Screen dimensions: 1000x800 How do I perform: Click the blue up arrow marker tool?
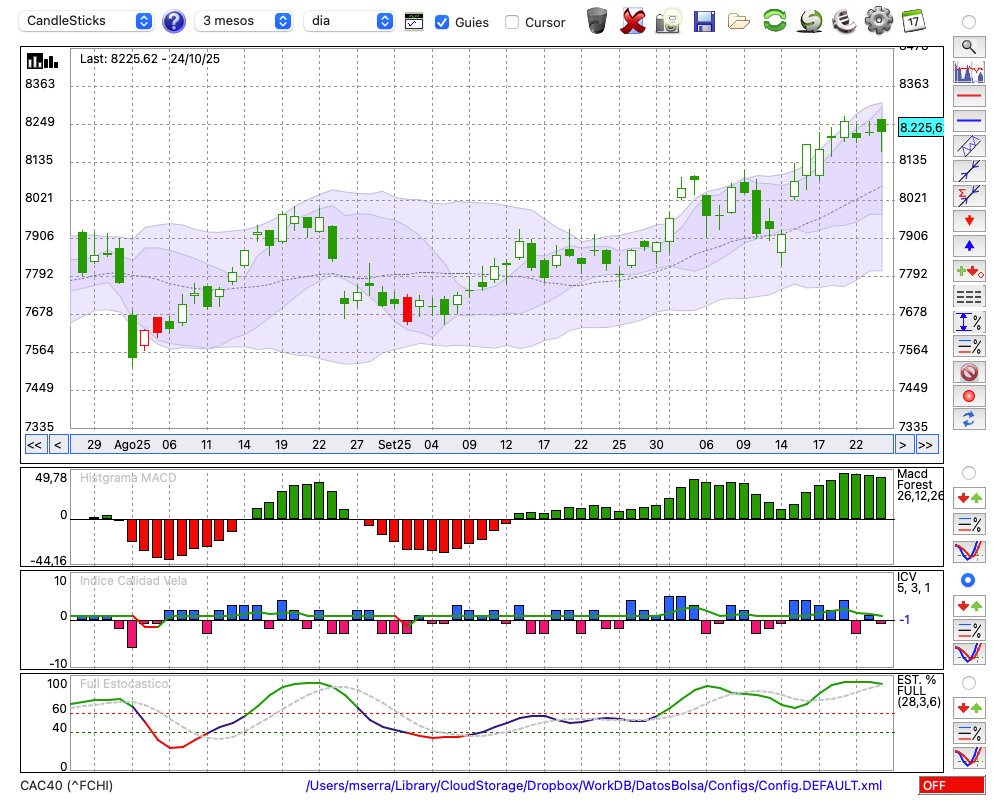pos(969,246)
